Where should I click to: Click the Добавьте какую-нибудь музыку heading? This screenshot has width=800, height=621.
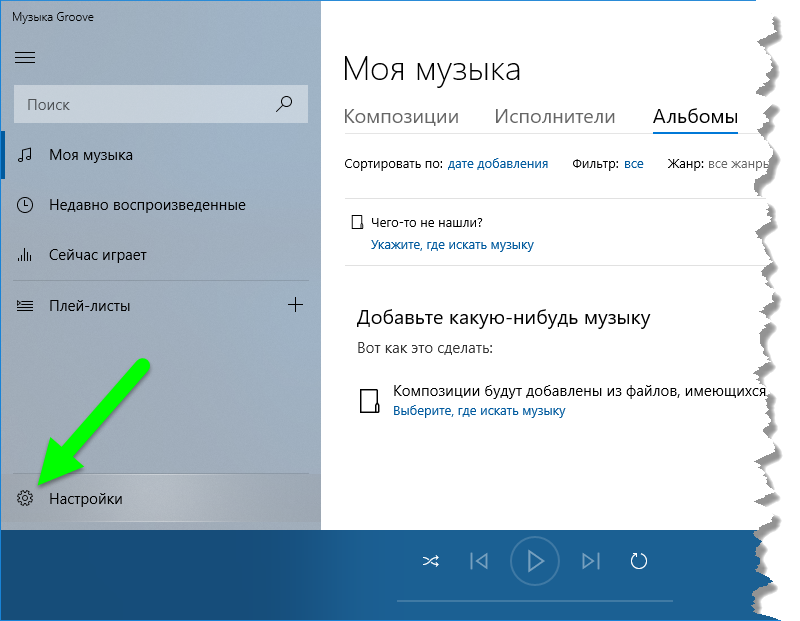(x=503, y=317)
